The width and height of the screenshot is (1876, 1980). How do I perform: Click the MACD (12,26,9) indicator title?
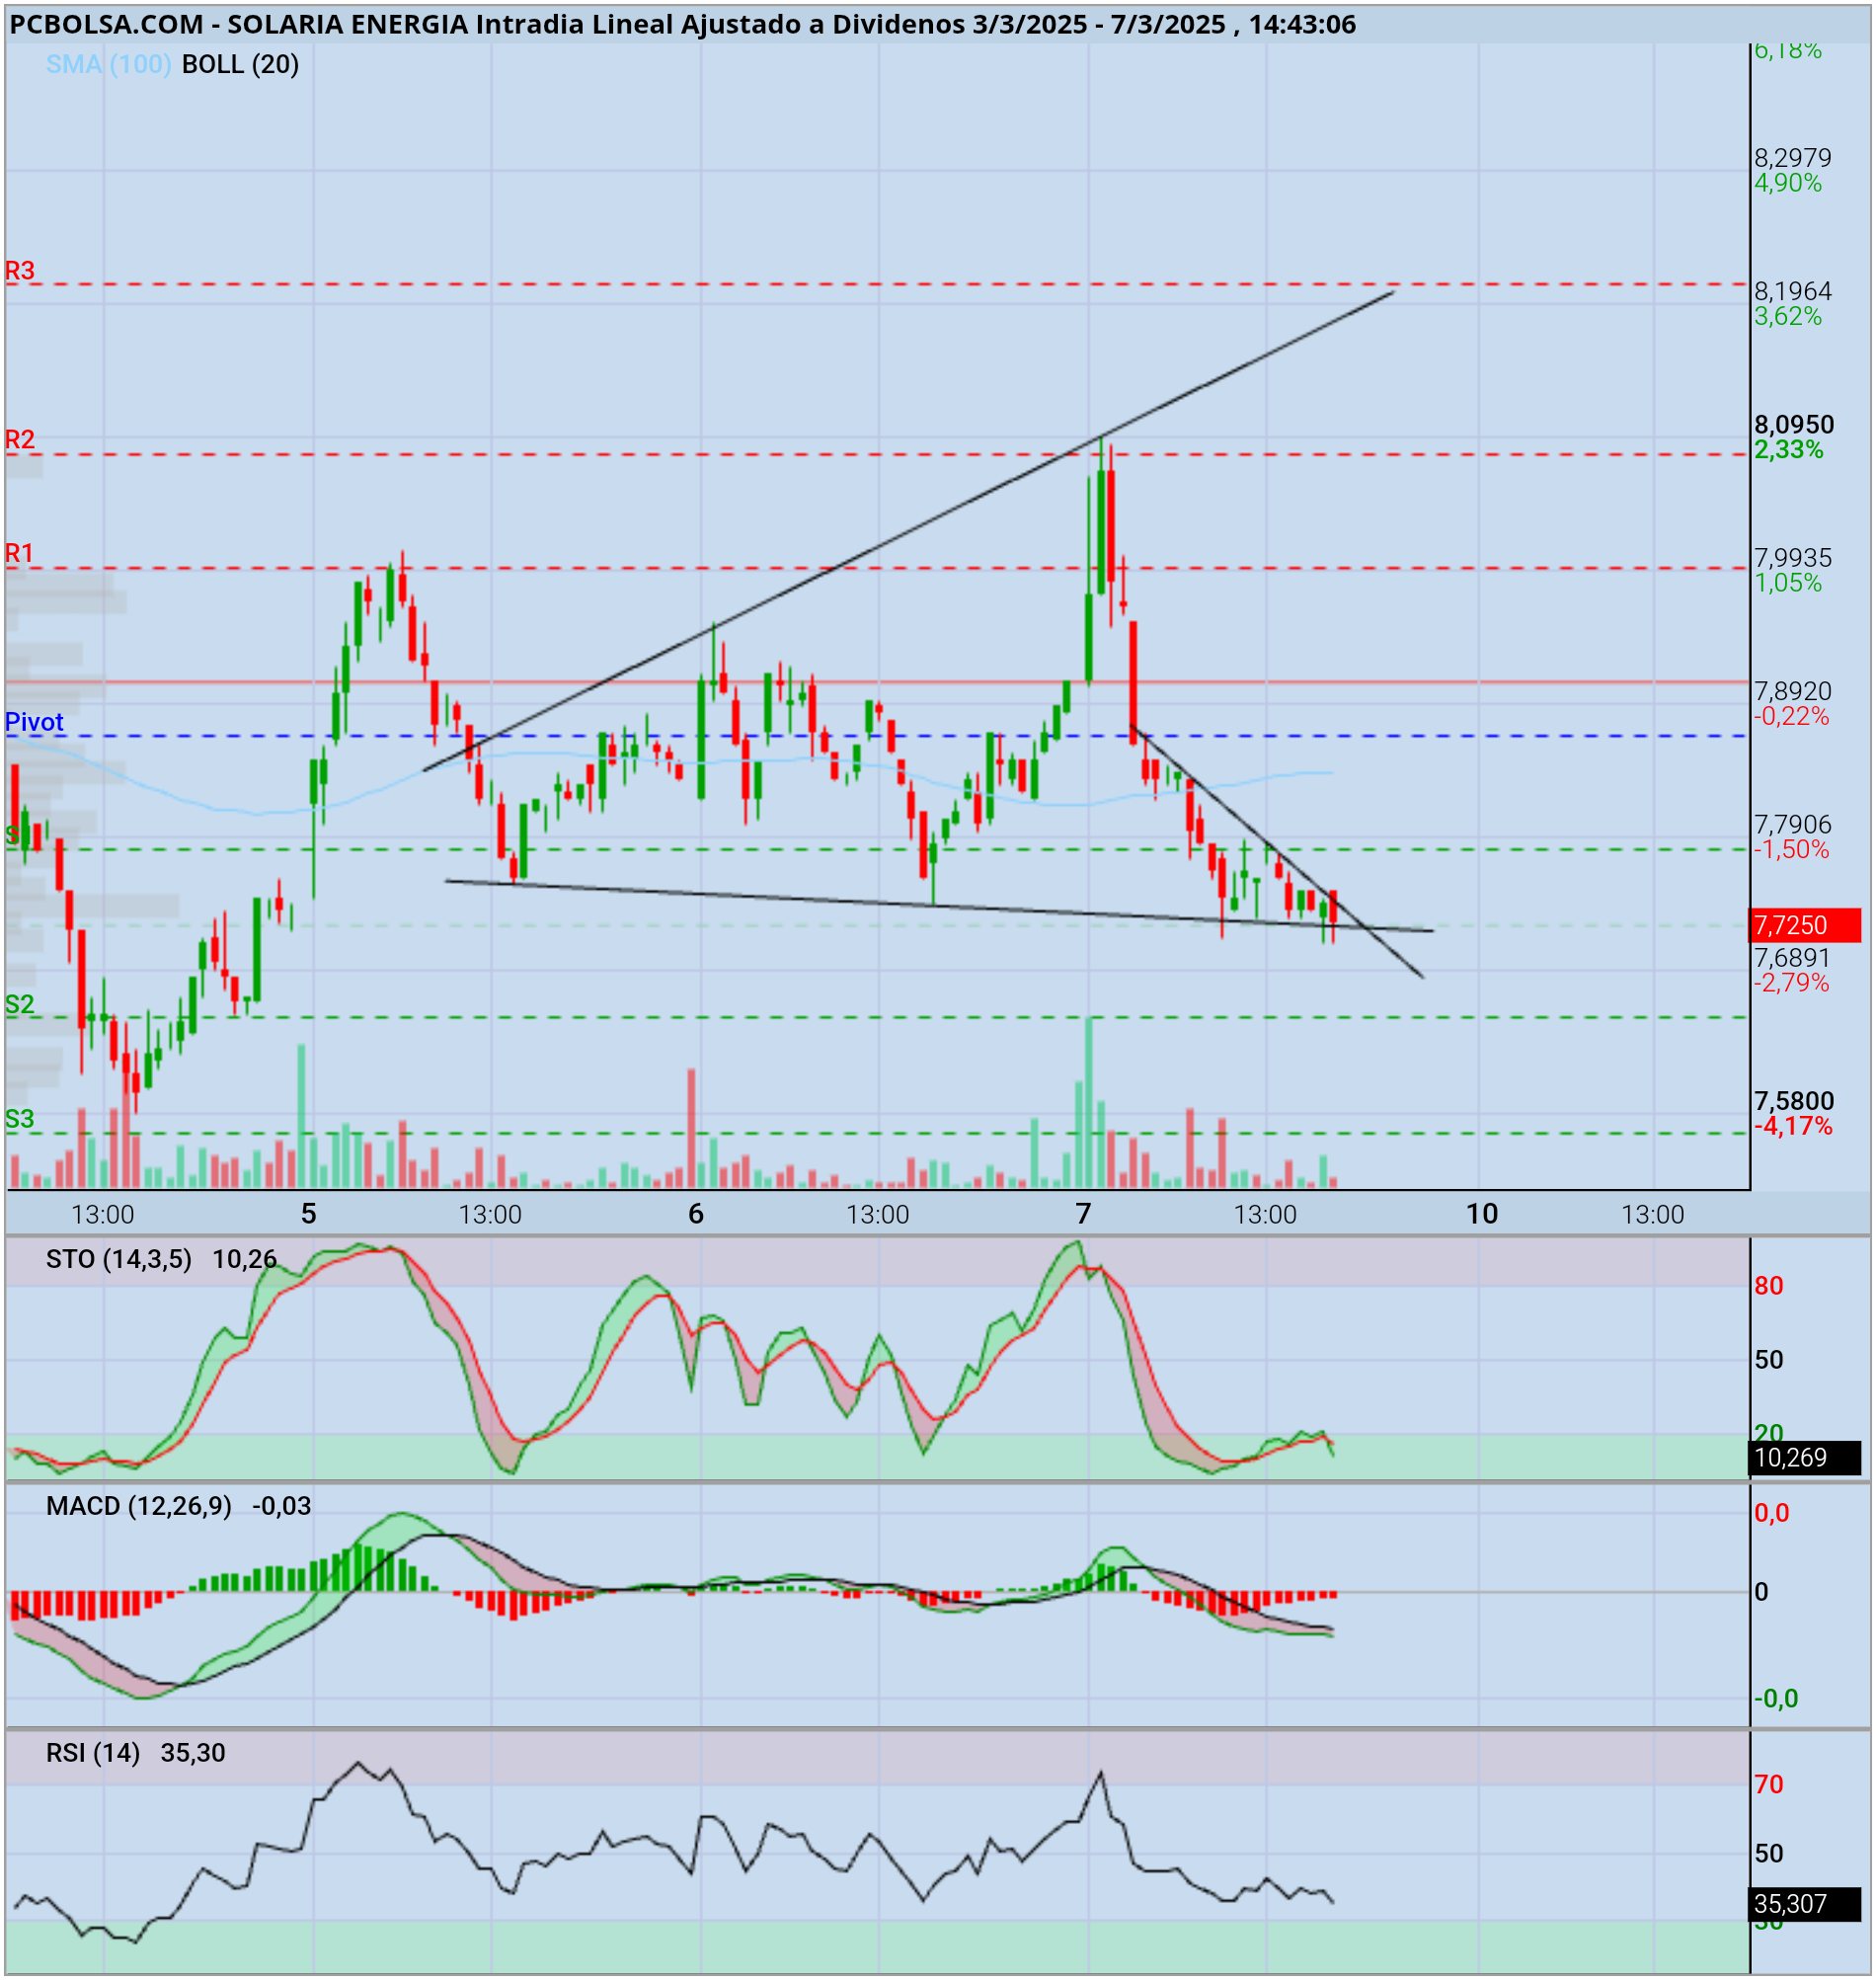139,1506
